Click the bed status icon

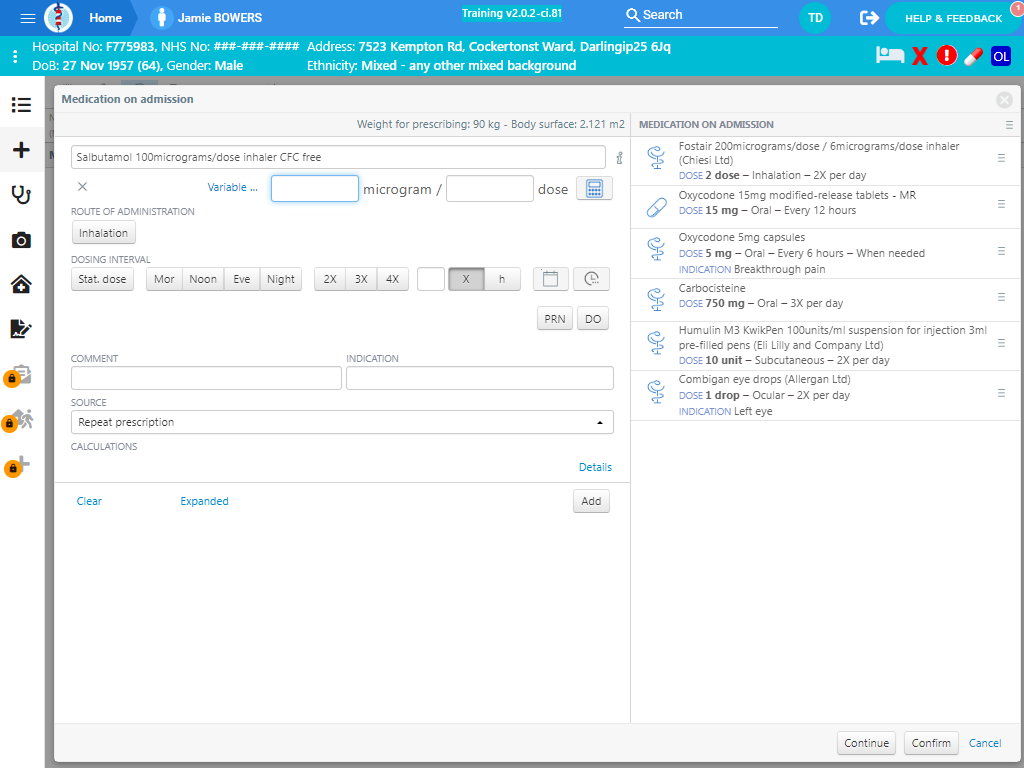point(889,56)
